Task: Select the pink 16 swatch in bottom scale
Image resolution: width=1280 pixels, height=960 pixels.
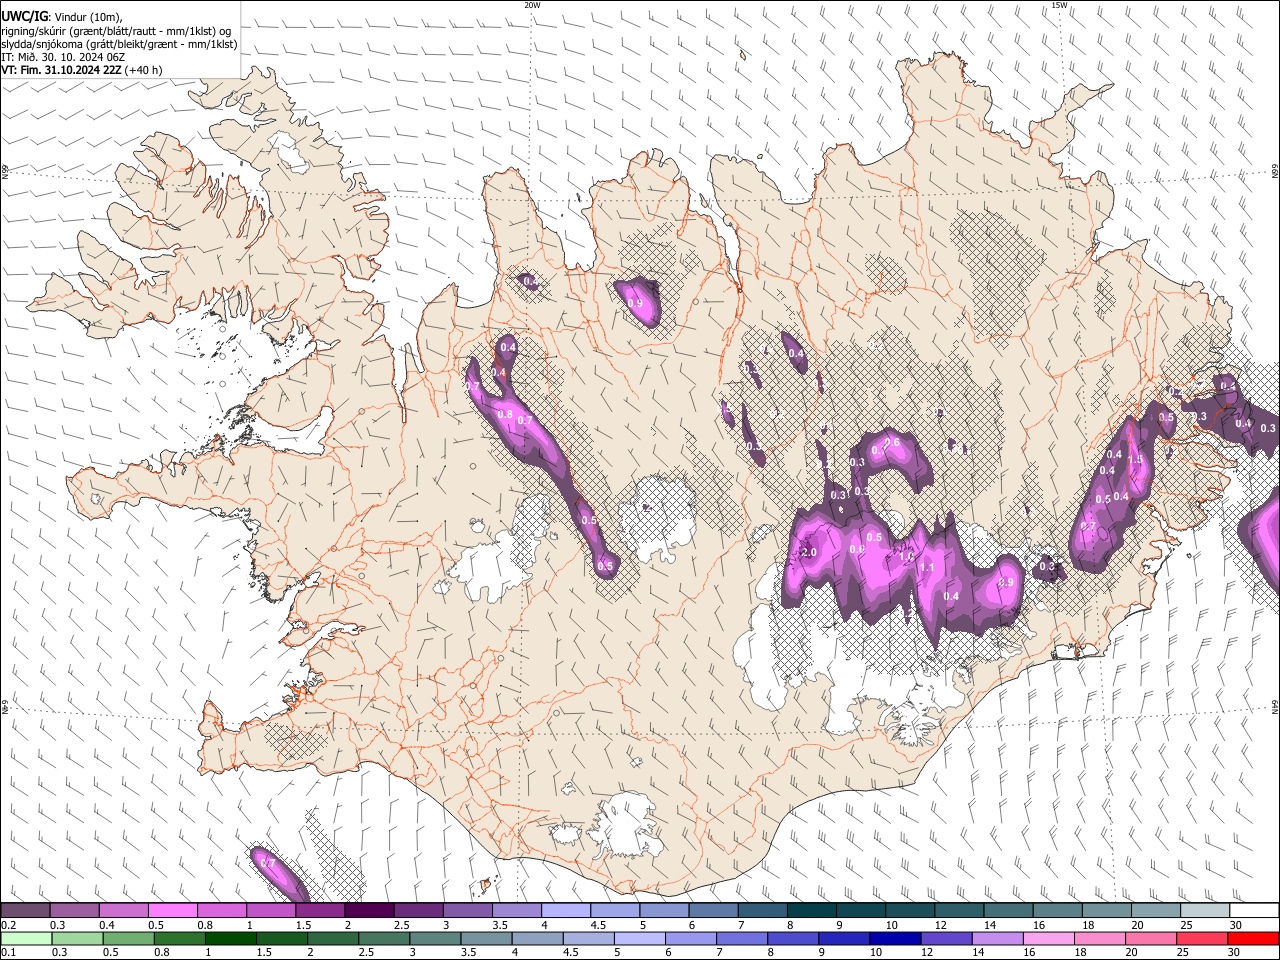Action: pos(1048,938)
